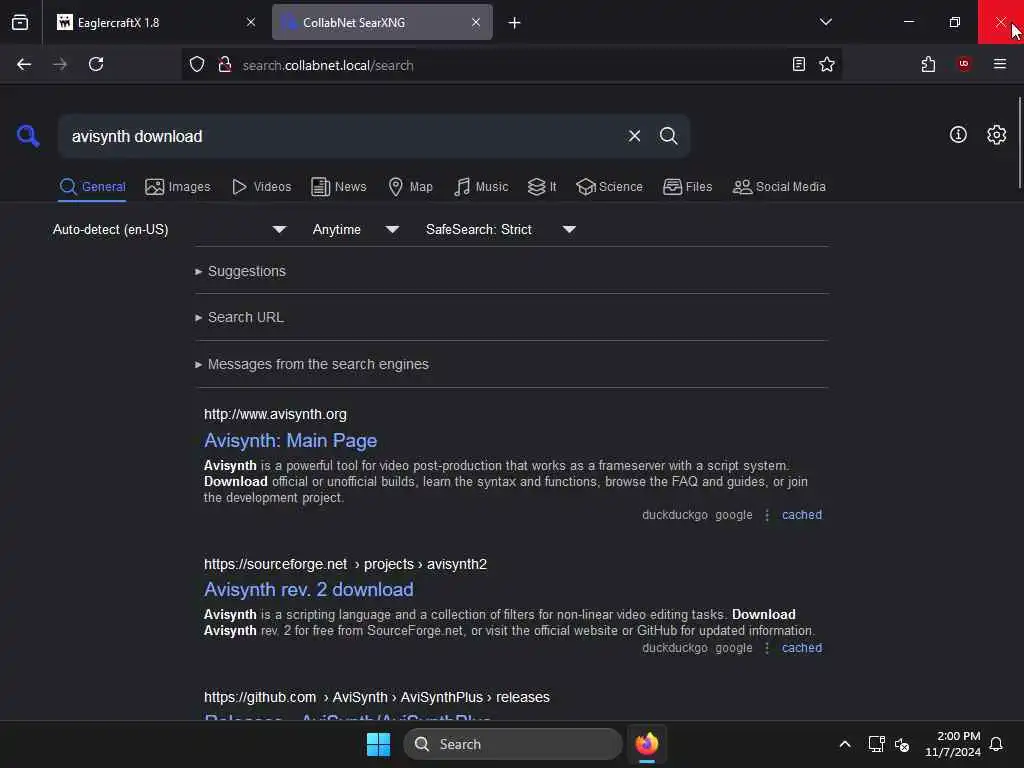The height and width of the screenshot is (768, 1024).
Task: Open the clock showing 2:00 PM
Action: click(x=953, y=744)
